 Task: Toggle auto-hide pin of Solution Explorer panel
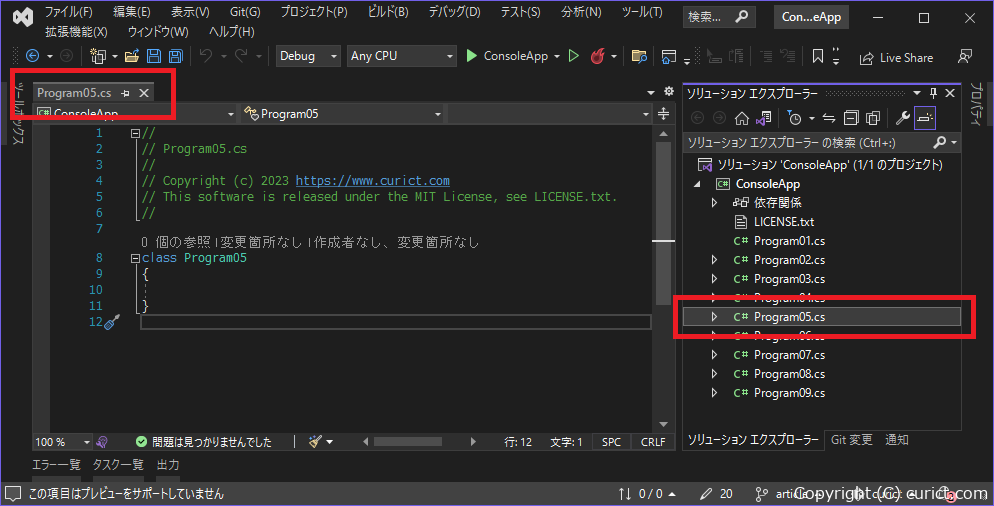933,93
